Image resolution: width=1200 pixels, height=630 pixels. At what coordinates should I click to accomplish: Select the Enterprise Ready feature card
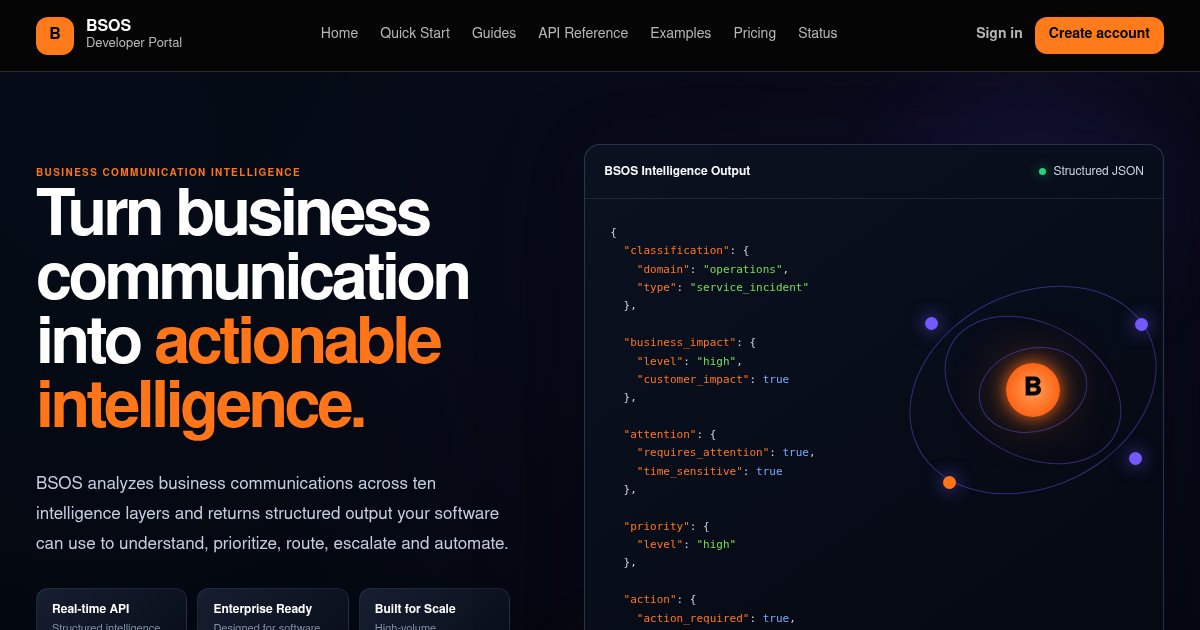273,609
